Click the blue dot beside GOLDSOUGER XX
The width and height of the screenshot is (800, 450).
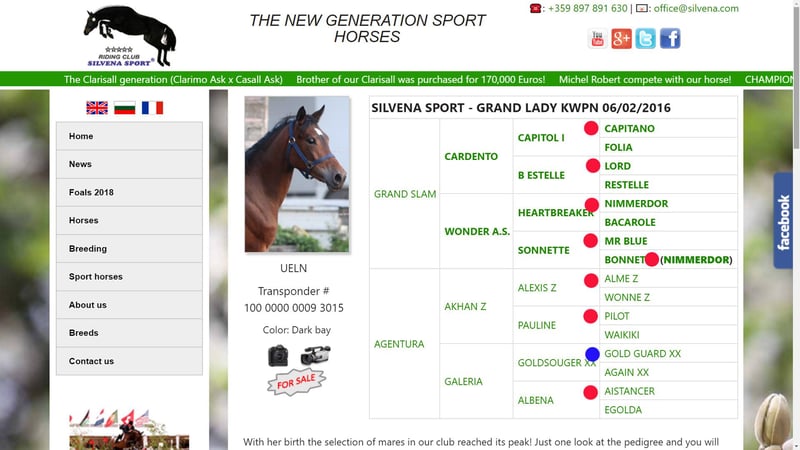(x=592, y=354)
